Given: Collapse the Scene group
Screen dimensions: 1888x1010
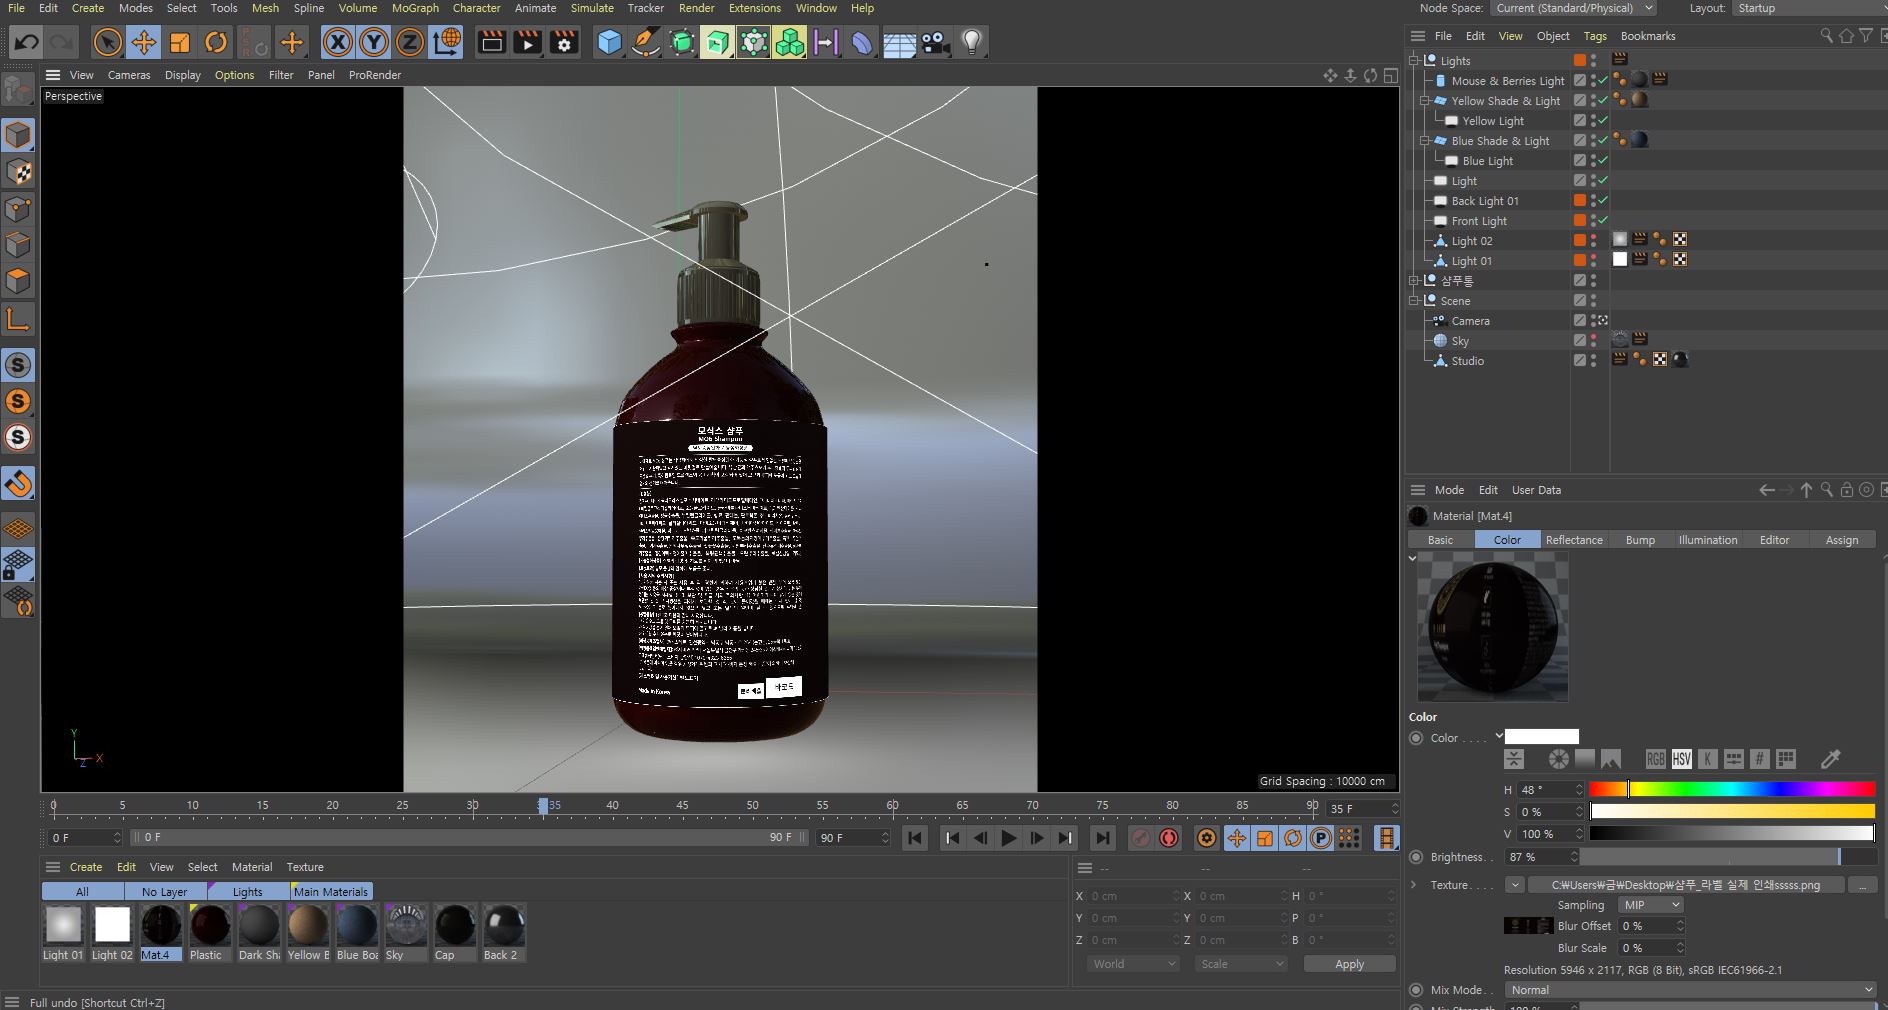Looking at the screenshot, I should [x=1415, y=301].
